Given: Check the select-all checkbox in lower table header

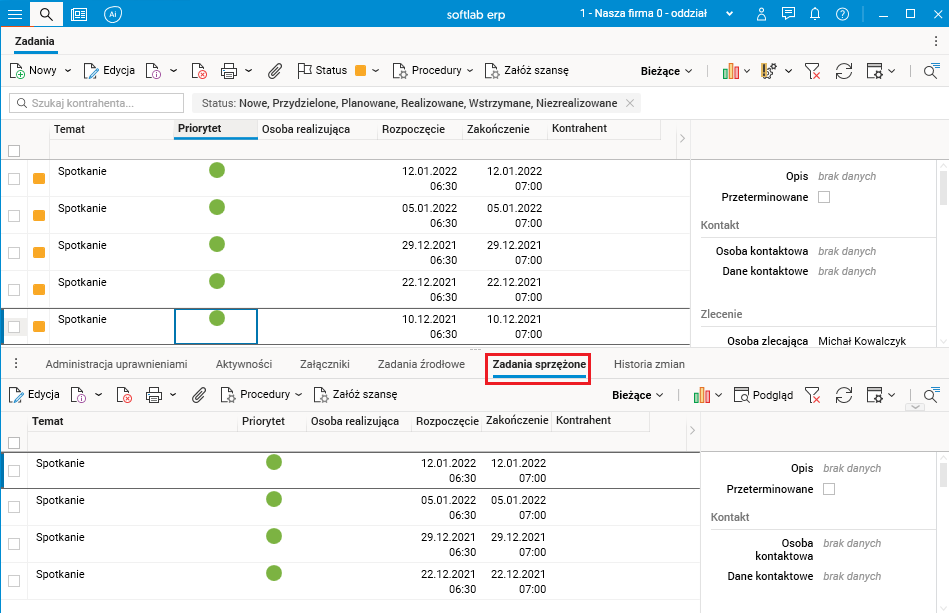Looking at the screenshot, I should tap(14, 443).
